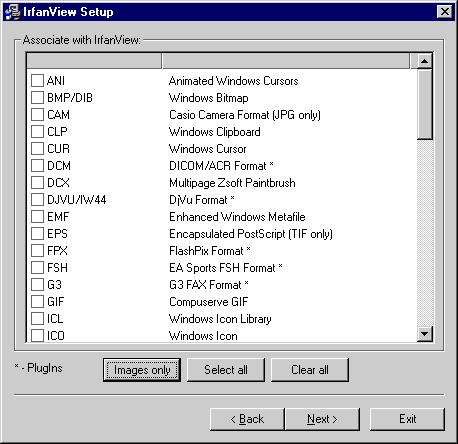This screenshot has width=458, height=444.
Task: Select the 'Animated Windows Cursors' description
Action: tap(234, 81)
